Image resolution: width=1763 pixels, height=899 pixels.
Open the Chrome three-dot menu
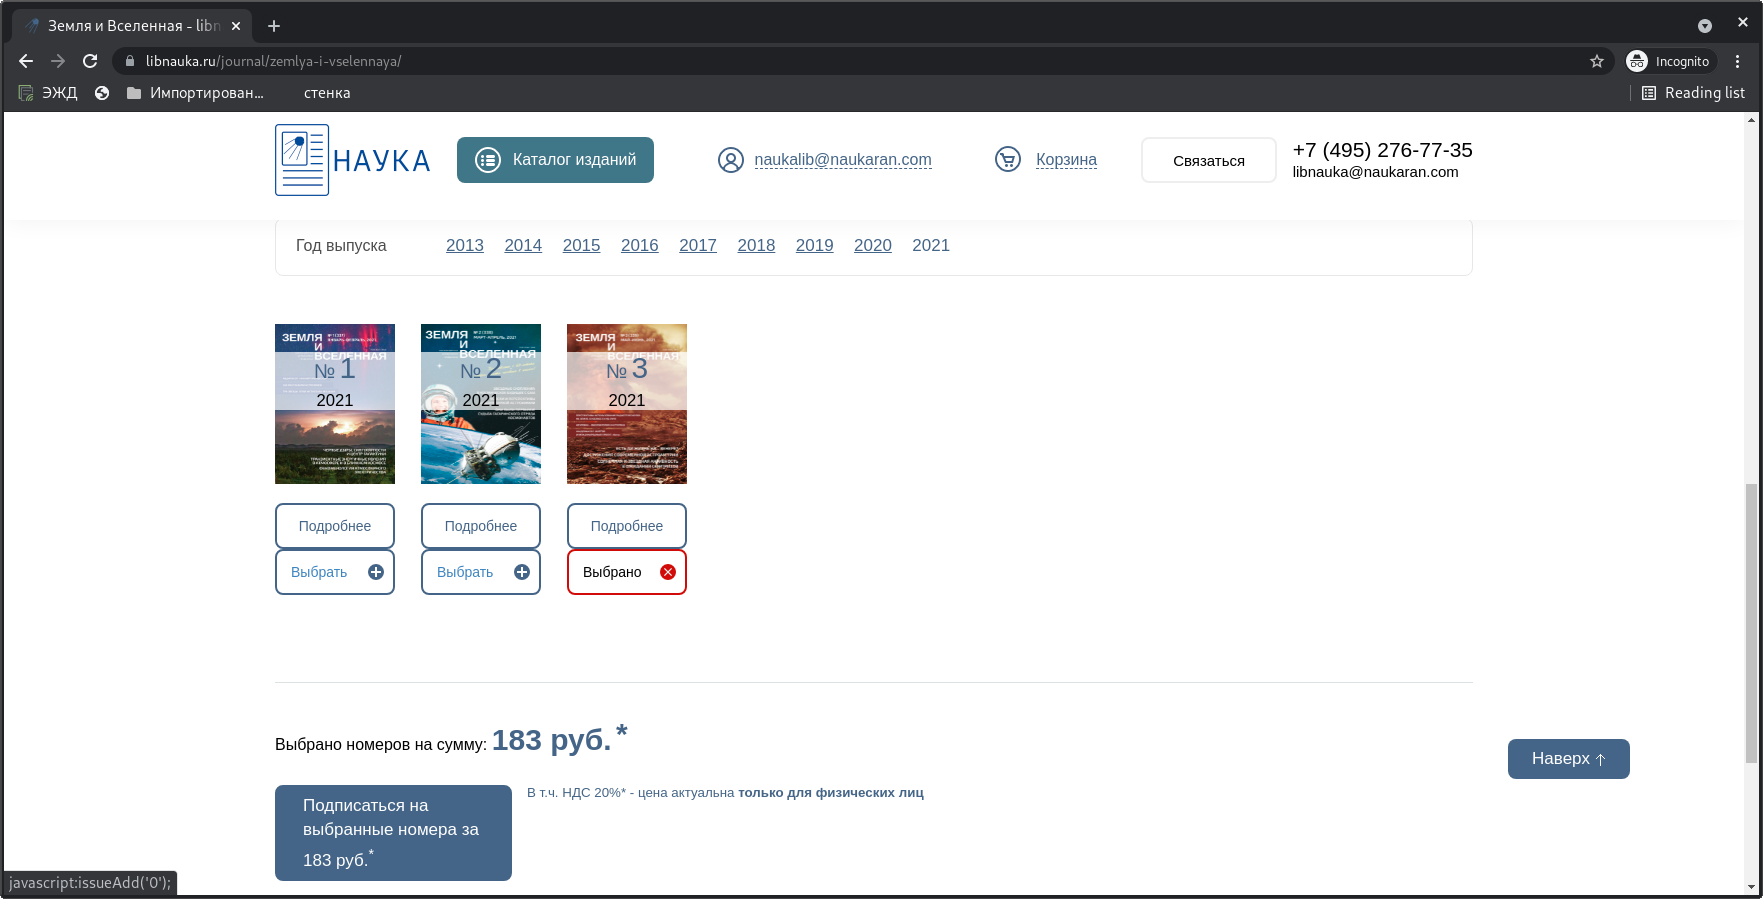pos(1738,61)
